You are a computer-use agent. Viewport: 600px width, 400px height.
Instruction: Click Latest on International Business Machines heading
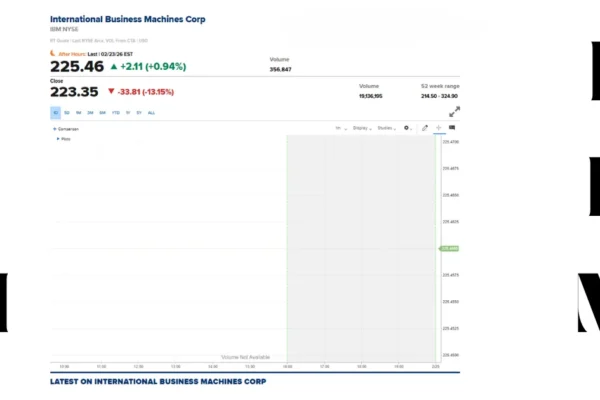158,382
